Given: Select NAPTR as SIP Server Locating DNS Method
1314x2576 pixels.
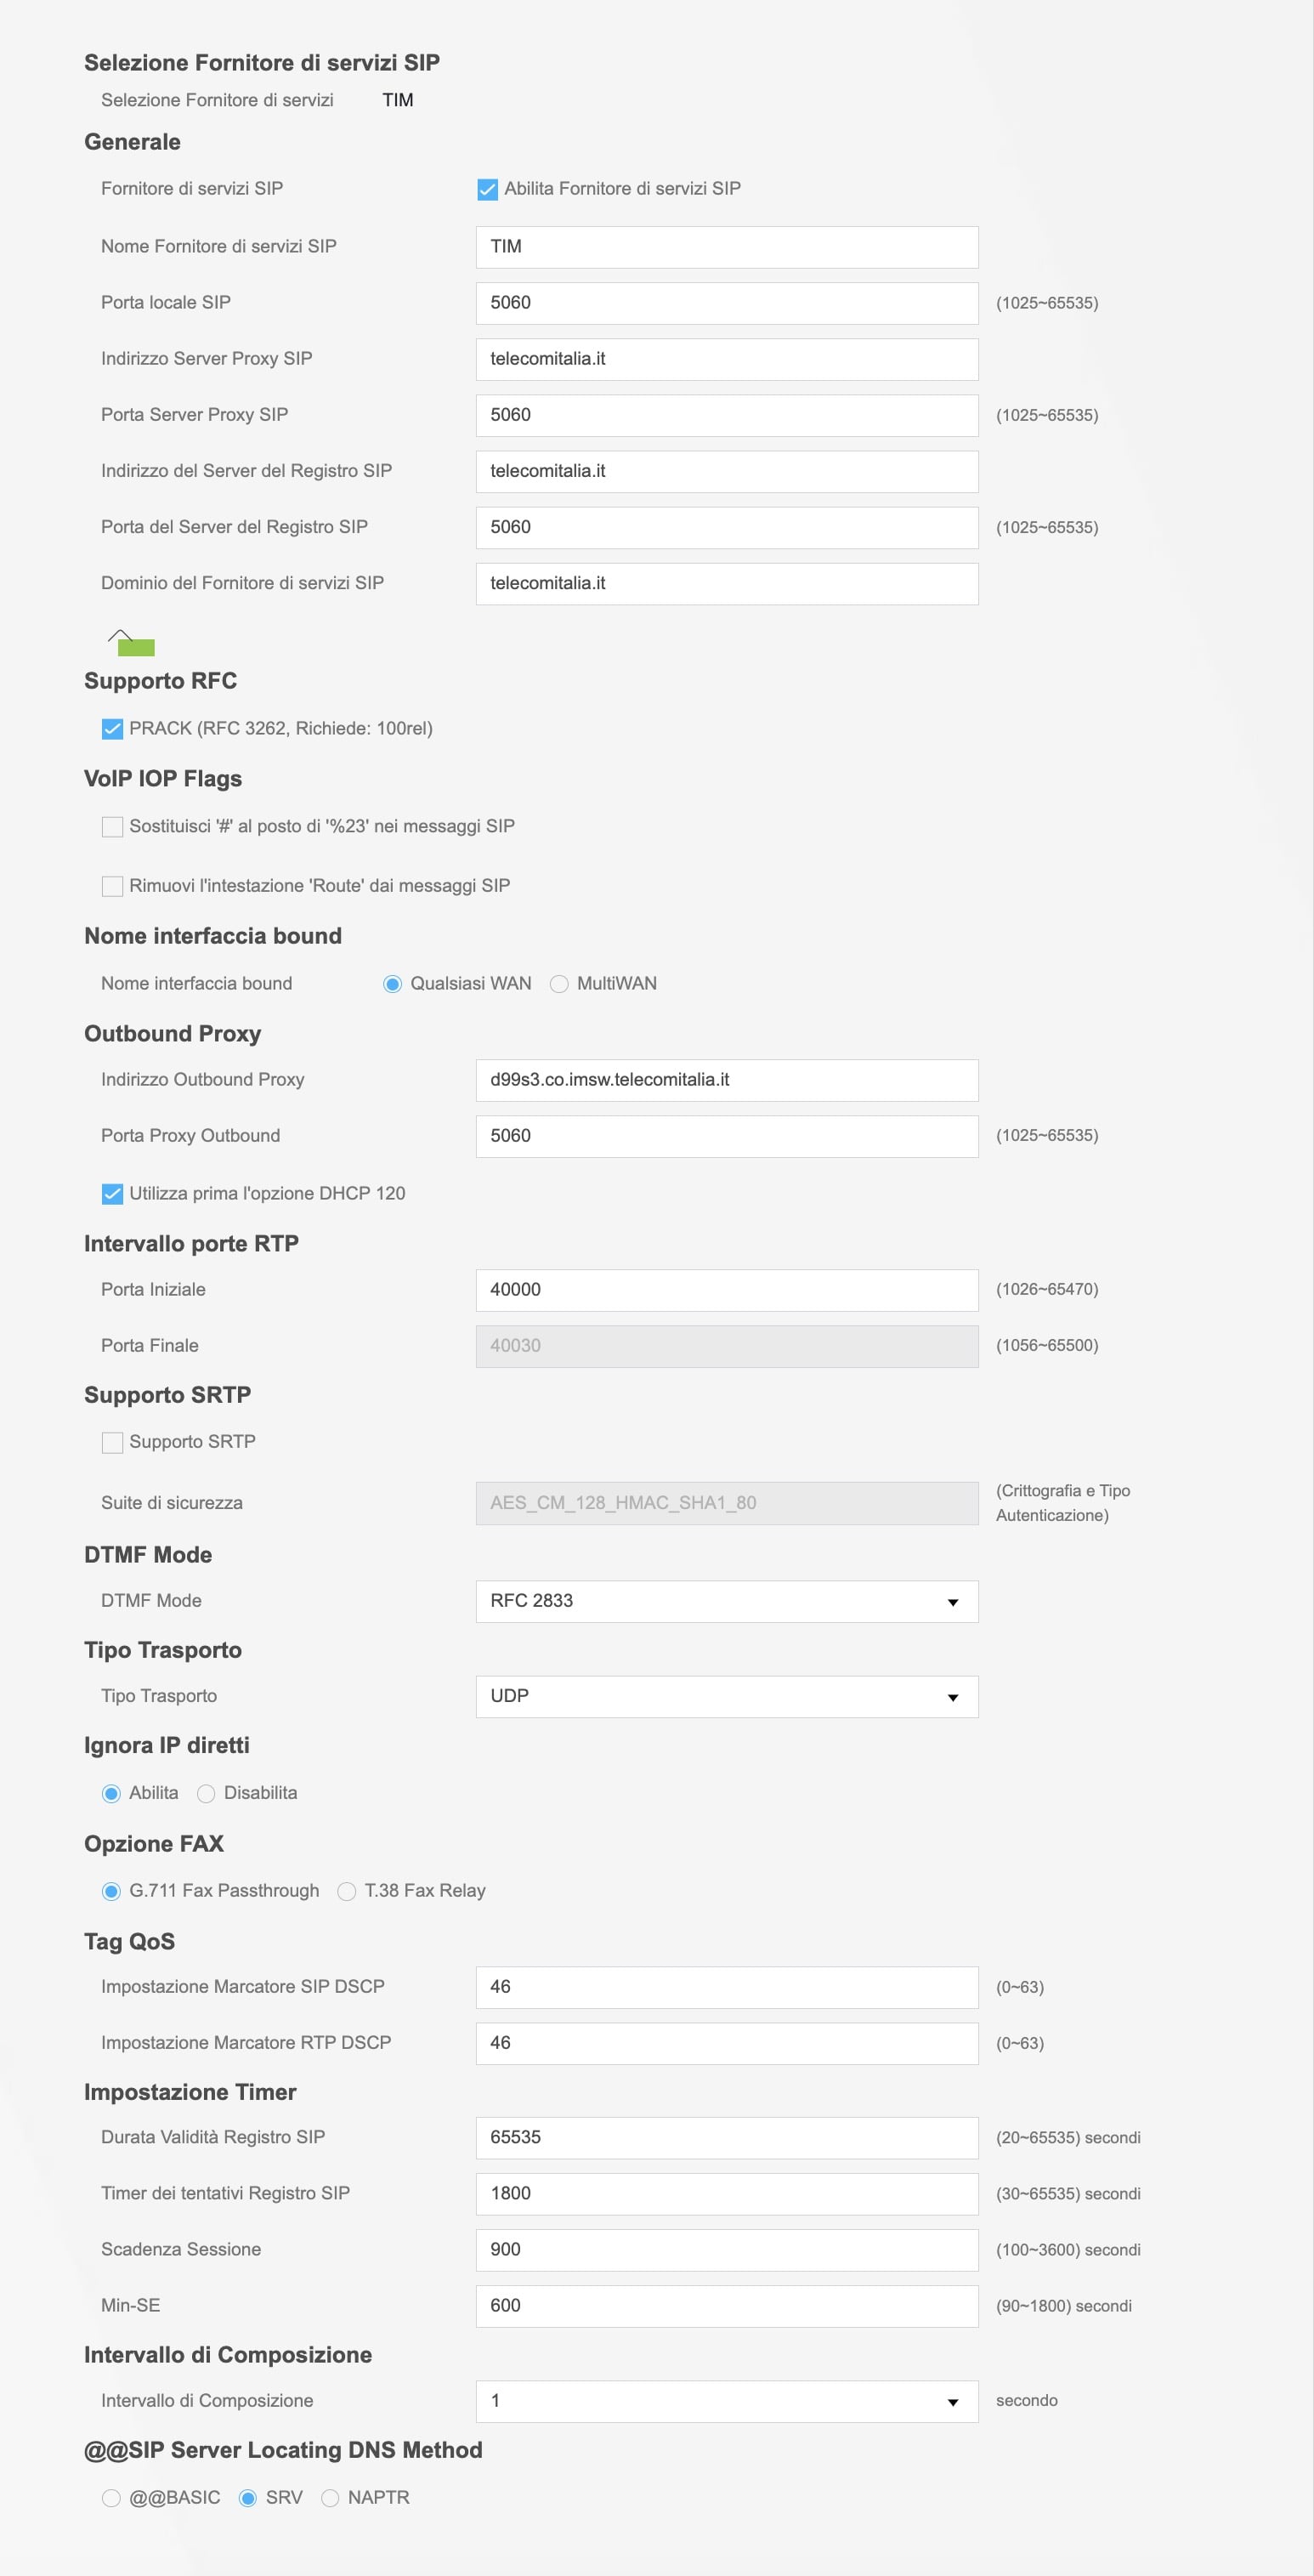Looking at the screenshot, I should (331, 2497).
